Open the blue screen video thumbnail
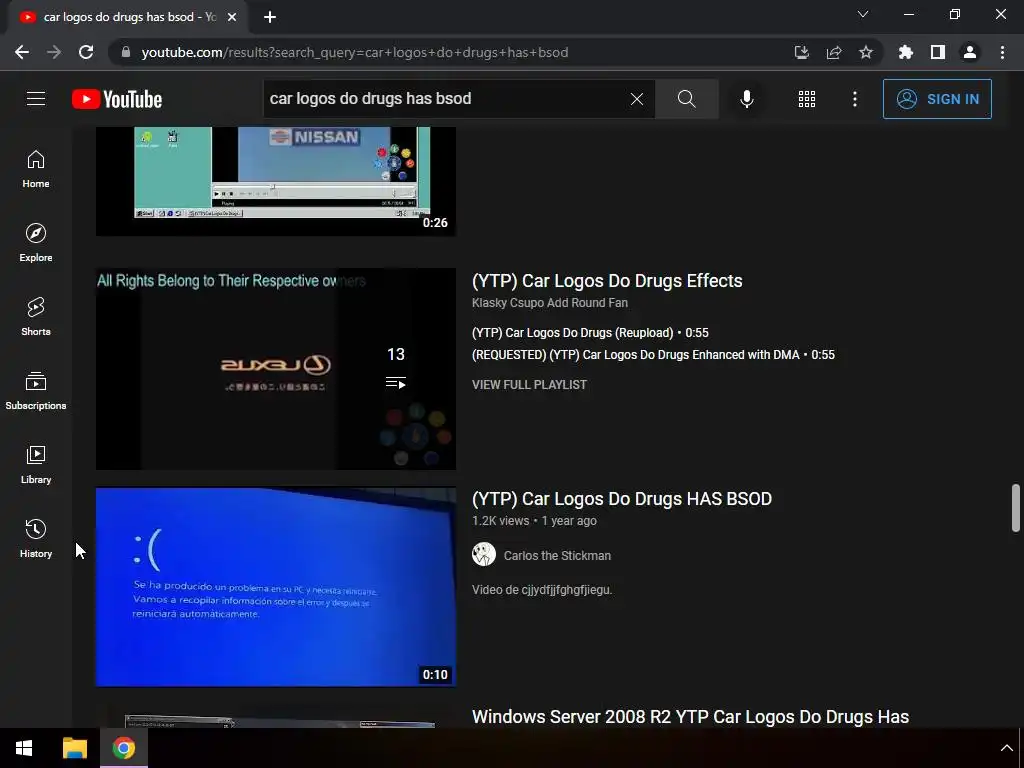This screenshot has height=768, width=1024. point(276,586)
